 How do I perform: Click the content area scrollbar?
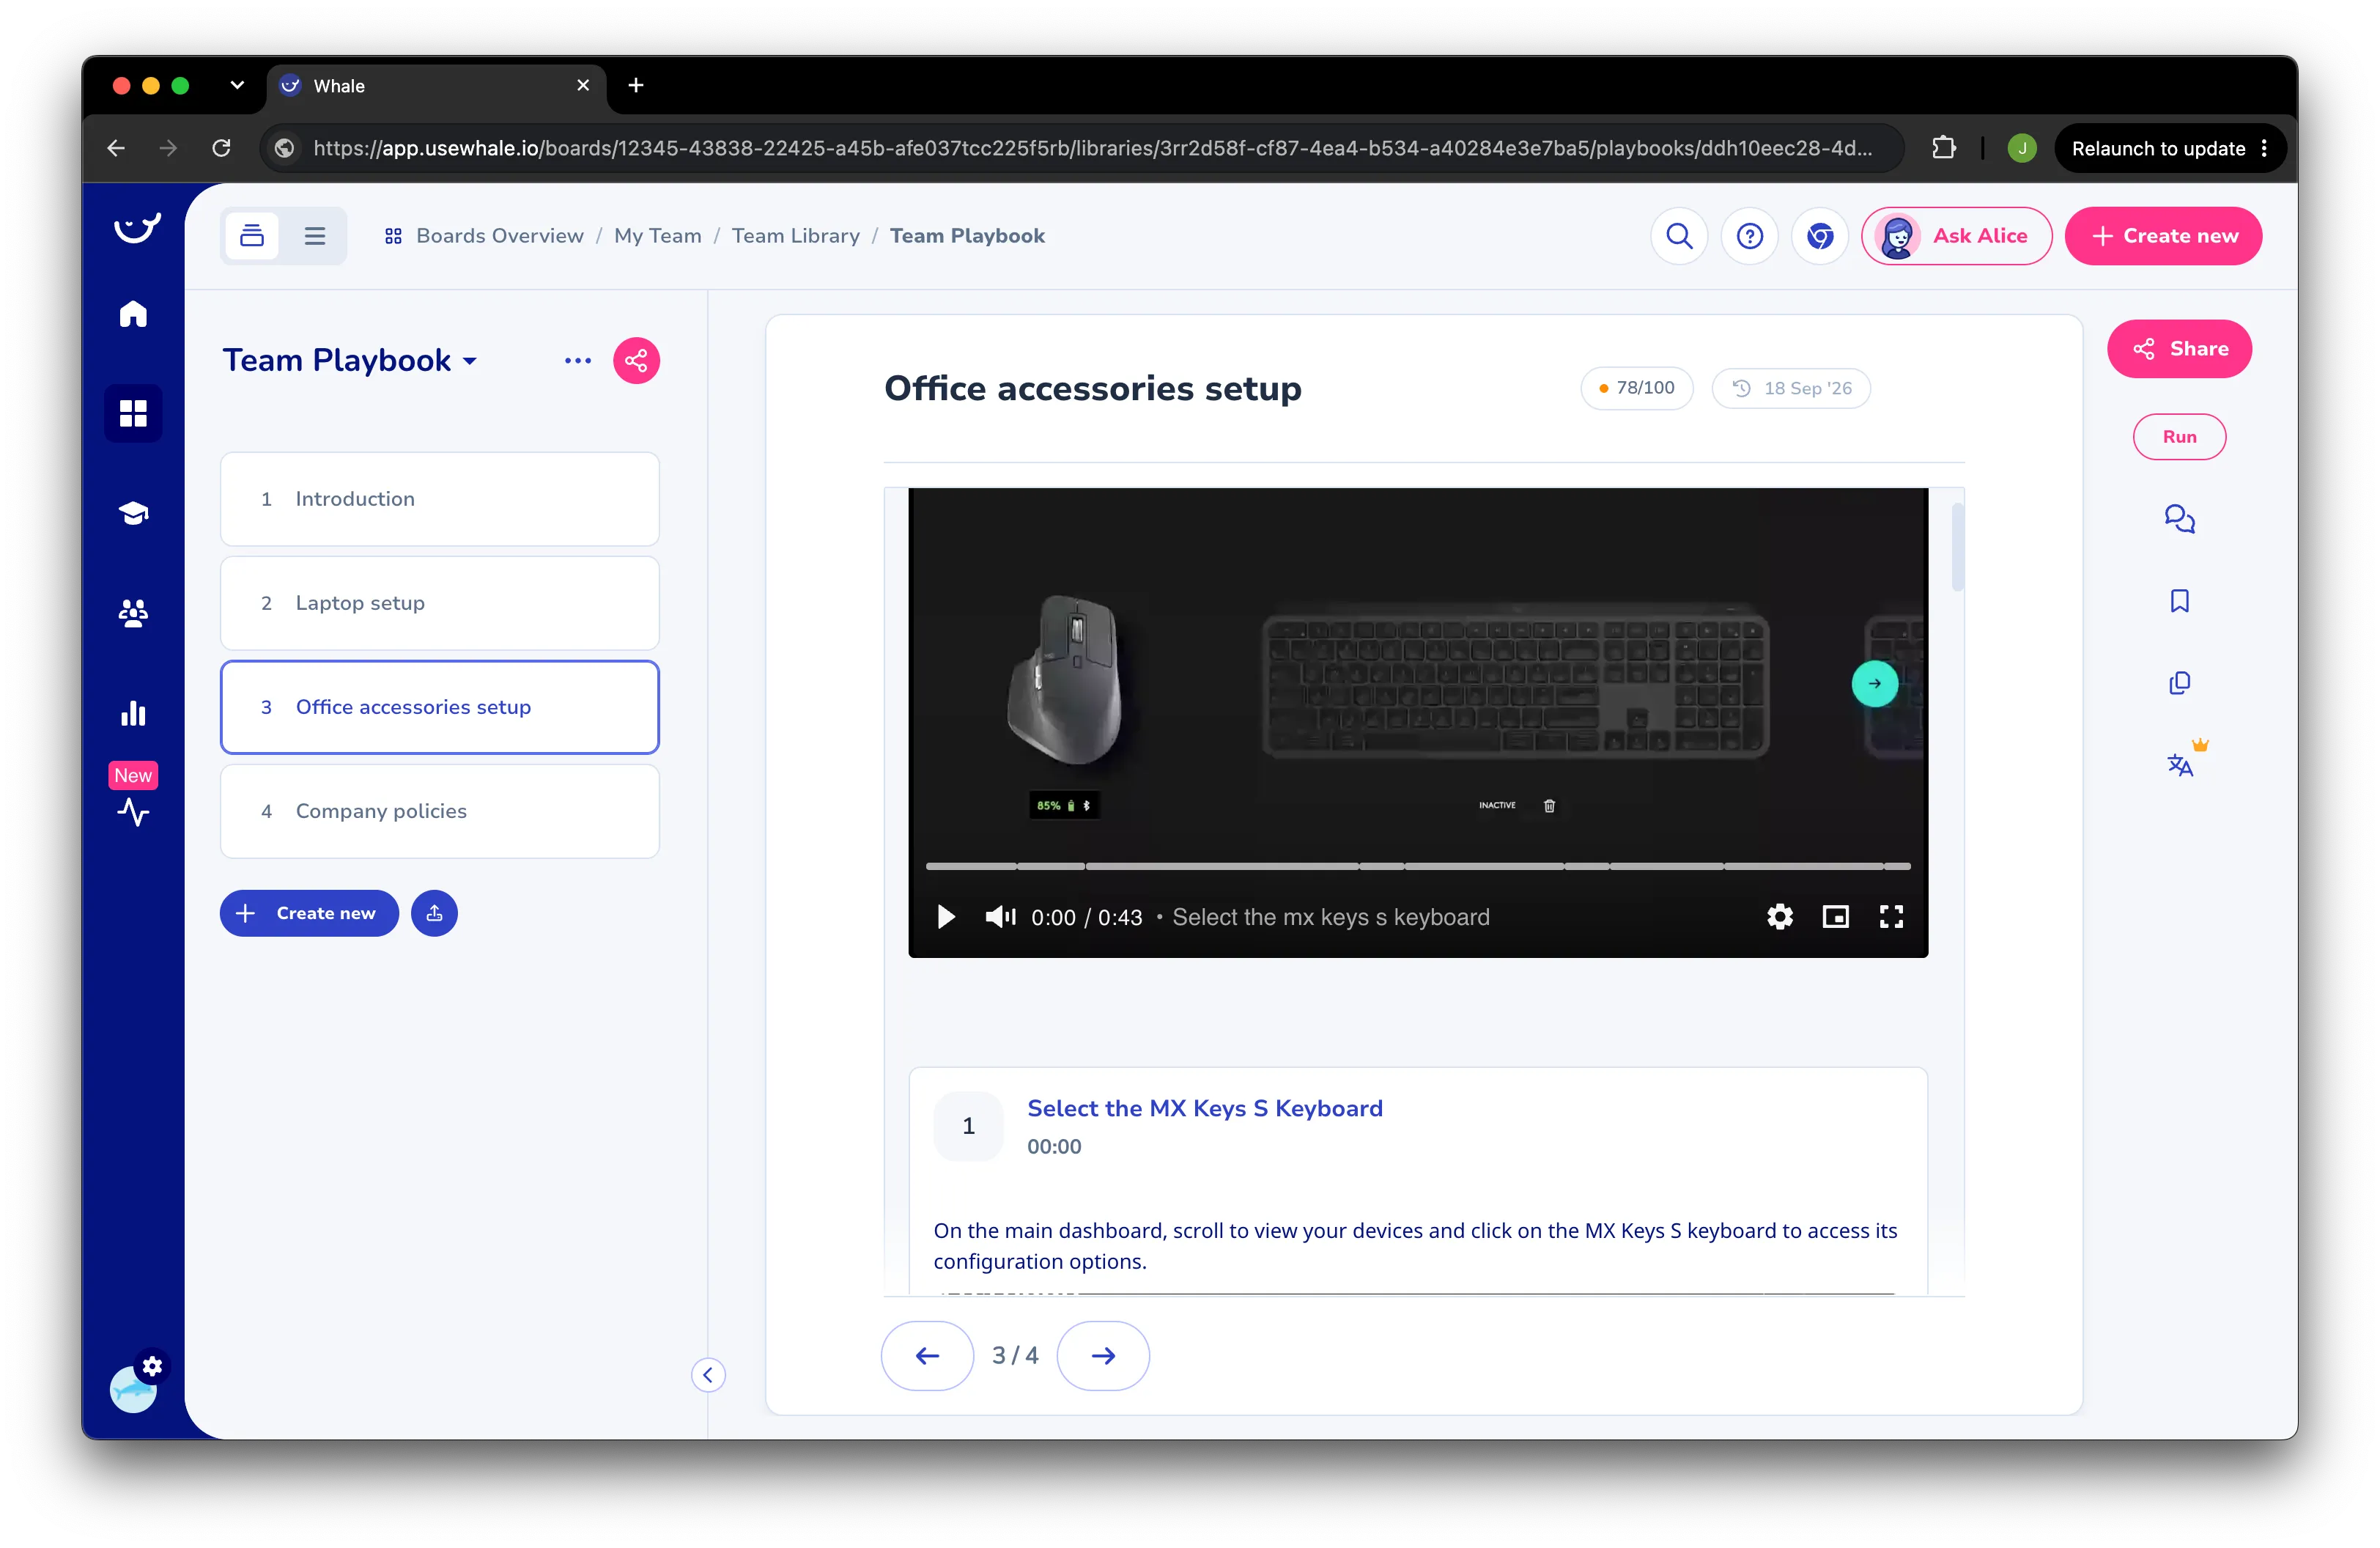pos(1957,547)
